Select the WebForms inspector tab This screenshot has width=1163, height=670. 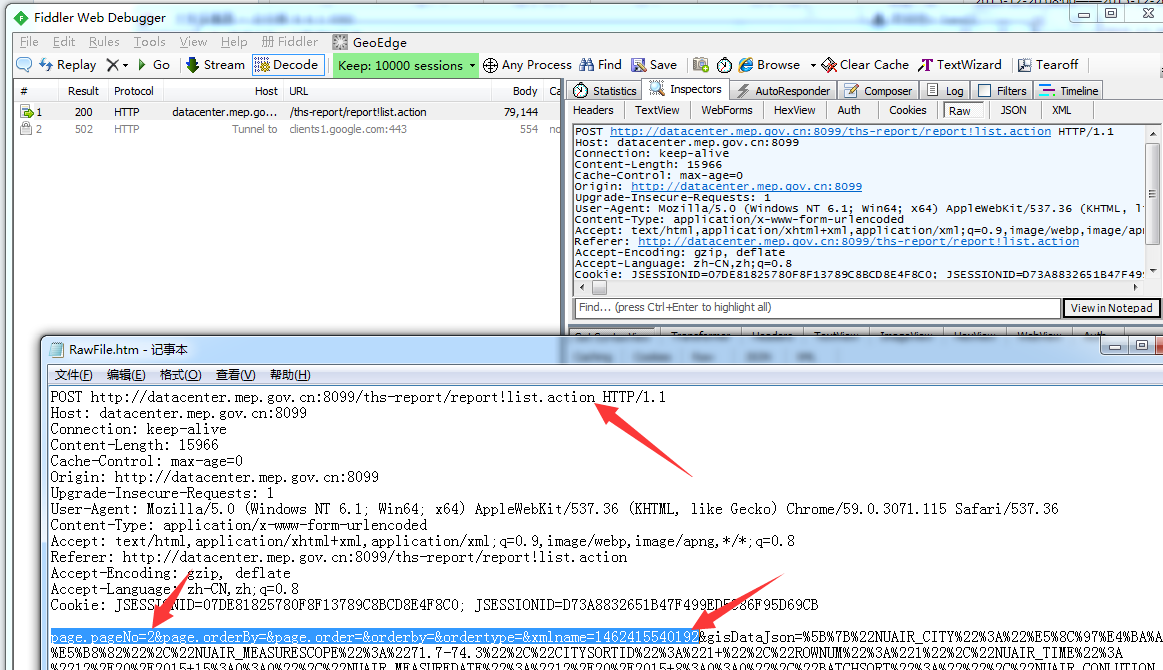pos(727,110)
